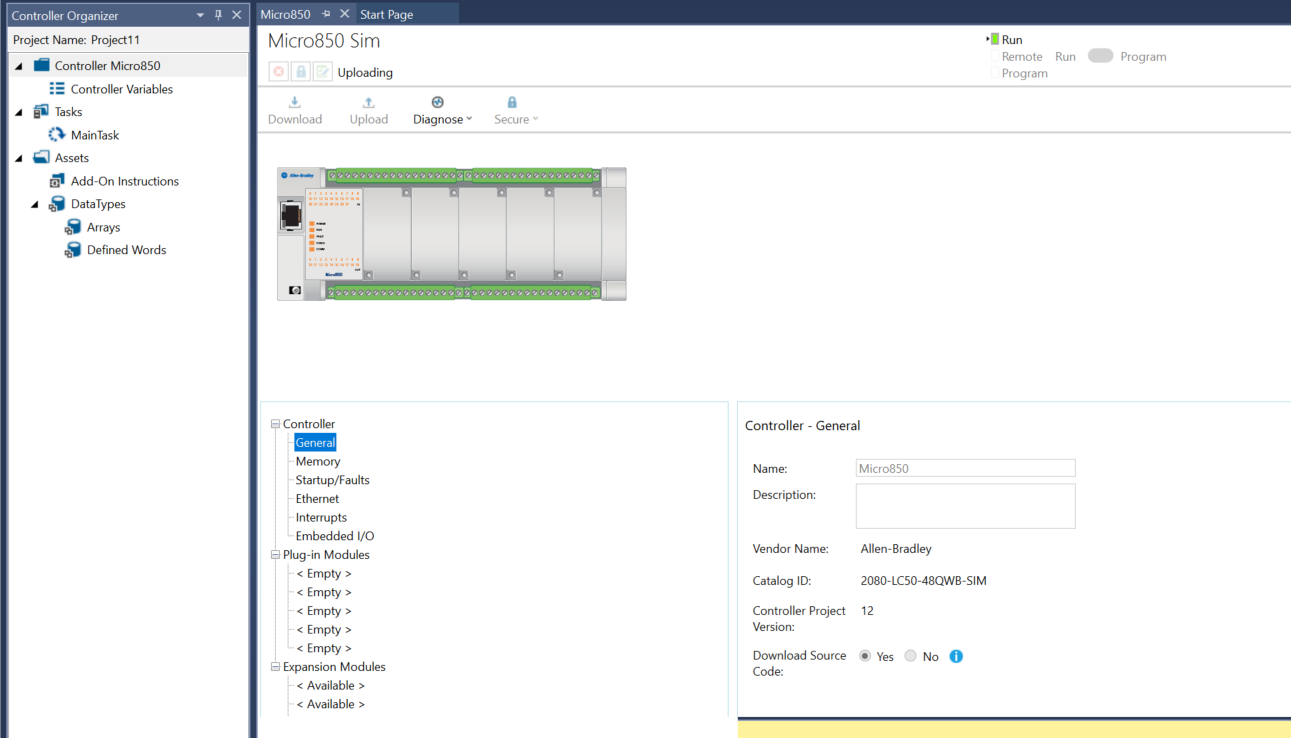Screen dimensions: 1291x738
Task: Close the Micro850 tab
Action: pos(345,14)
